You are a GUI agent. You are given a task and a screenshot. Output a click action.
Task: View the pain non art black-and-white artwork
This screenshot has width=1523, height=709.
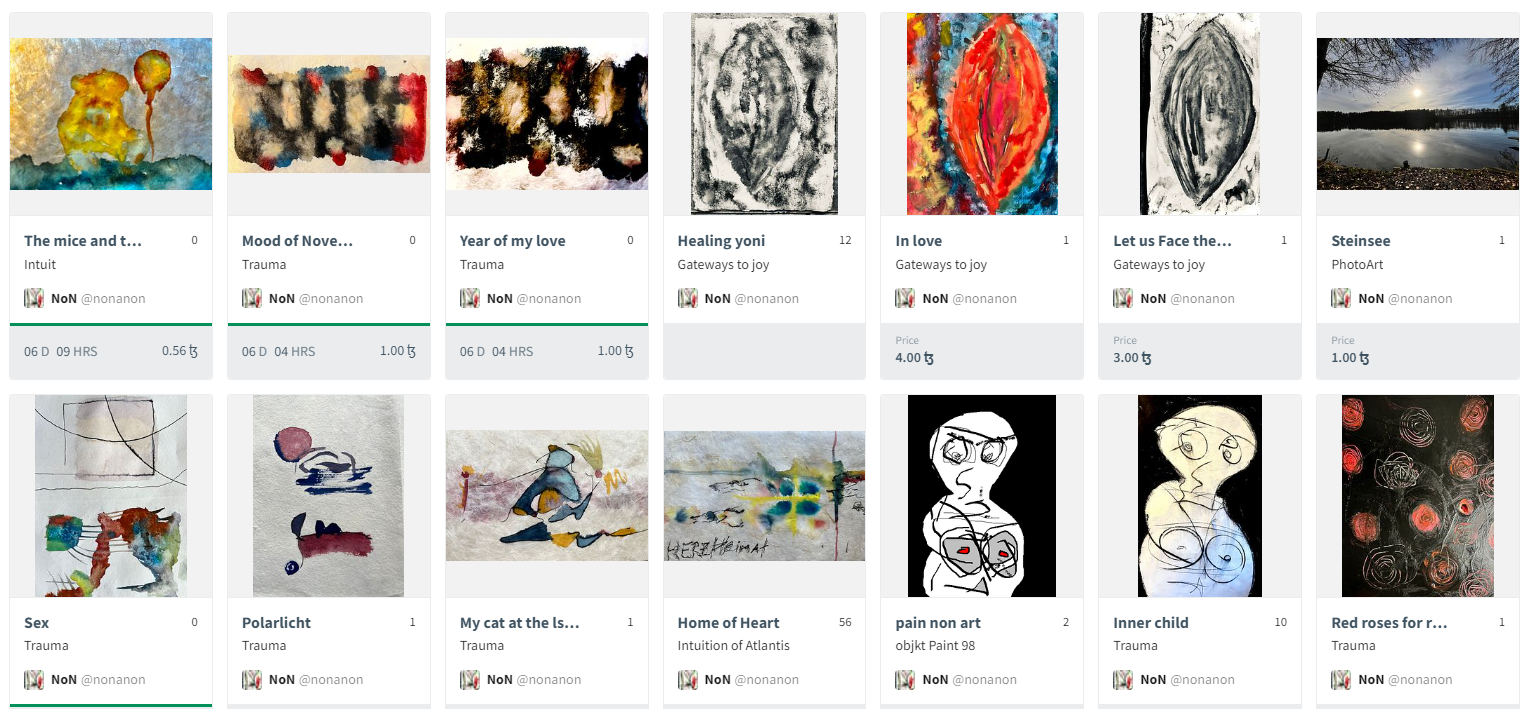point(981,496)
